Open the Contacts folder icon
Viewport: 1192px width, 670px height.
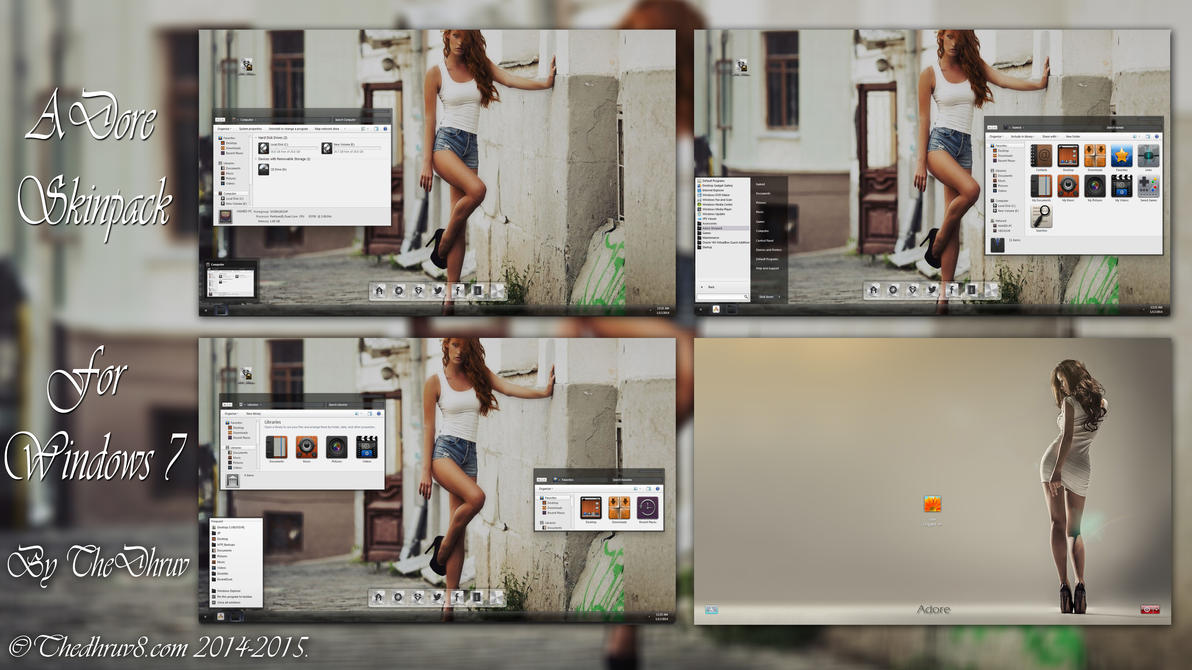pos(1042,156)
